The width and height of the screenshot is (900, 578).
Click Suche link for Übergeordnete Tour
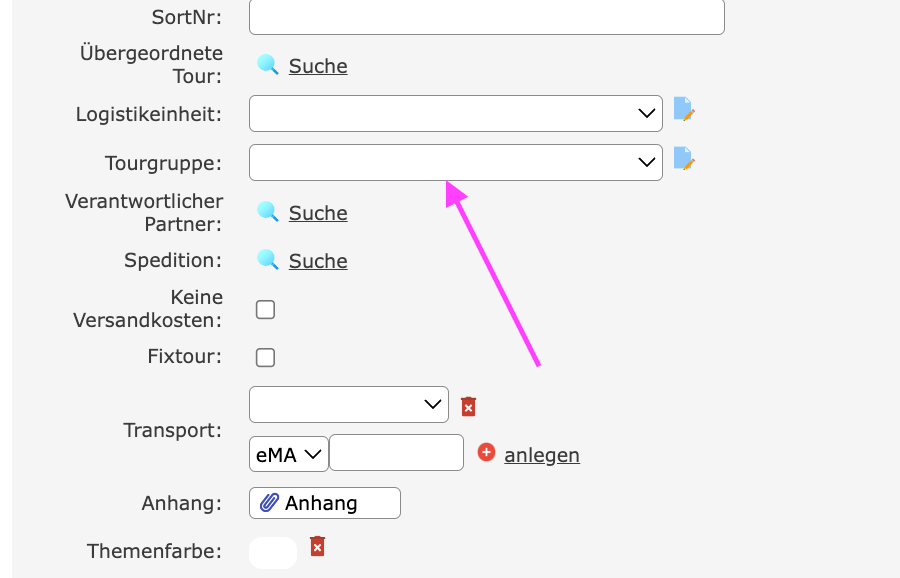point(318,66)
